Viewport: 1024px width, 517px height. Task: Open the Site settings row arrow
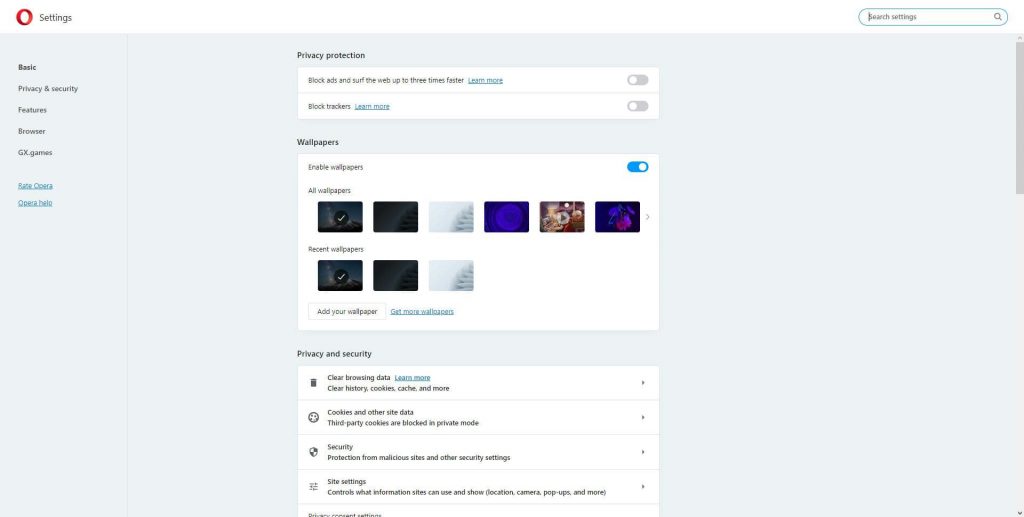click(x=642, y=487)
